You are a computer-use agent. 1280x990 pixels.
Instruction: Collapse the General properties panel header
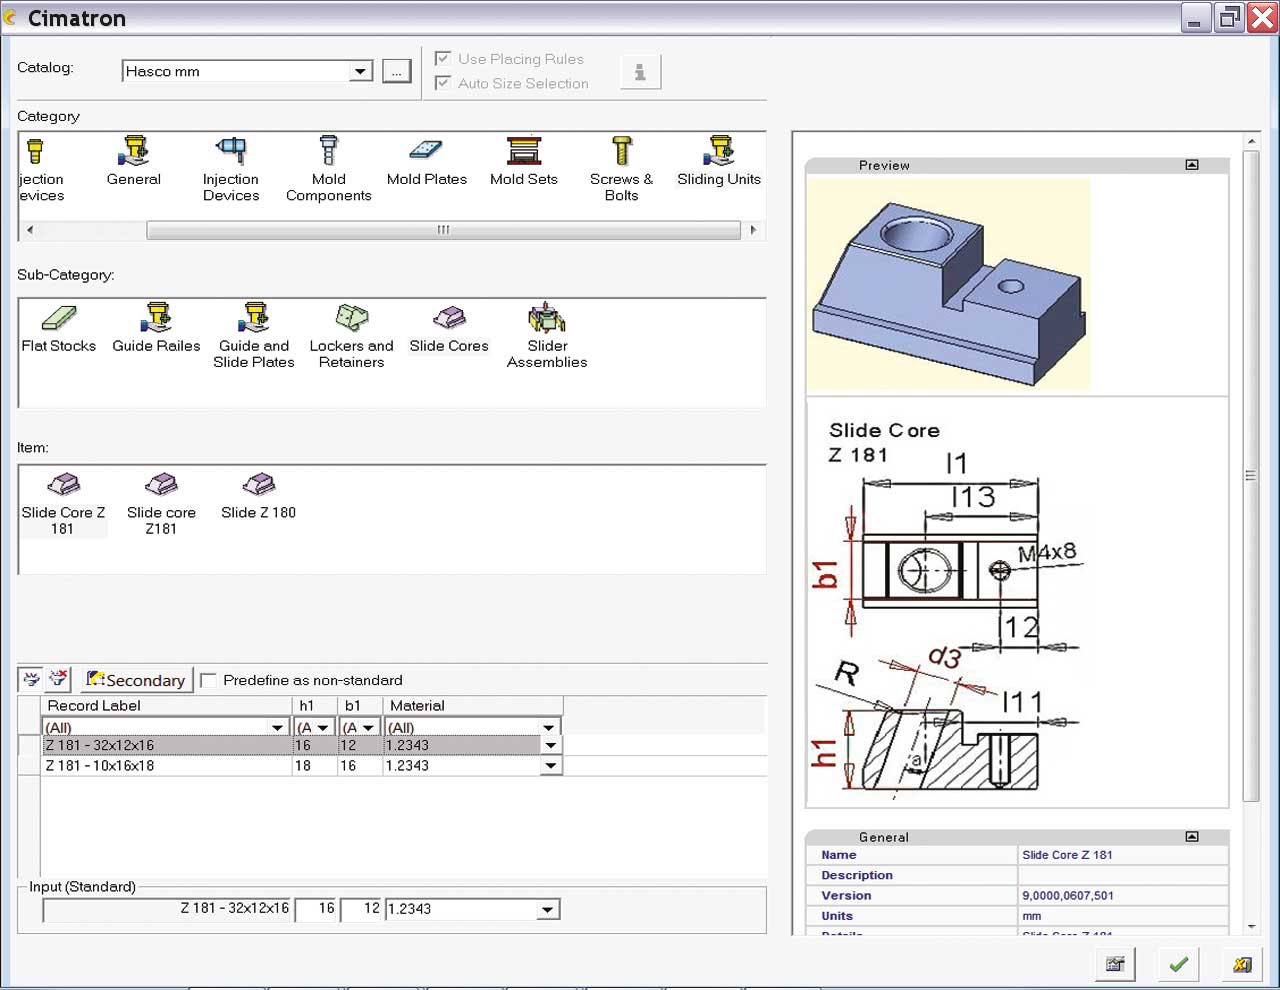tap(1192, 837)
